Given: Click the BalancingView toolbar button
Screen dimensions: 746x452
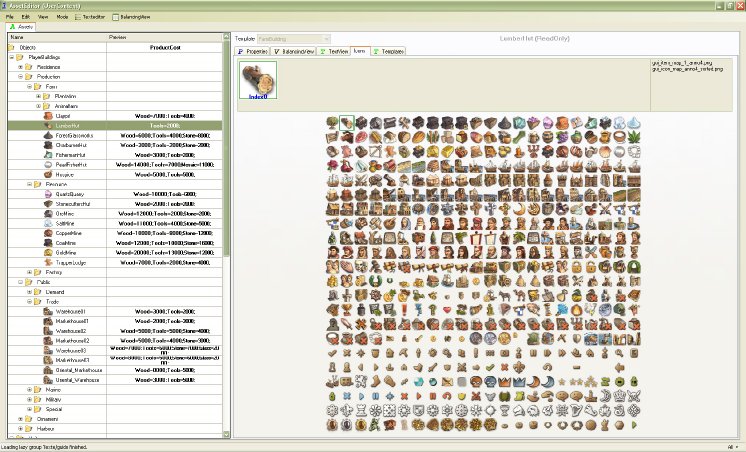Looking at the screenshot, I should [x=131, y=17].
